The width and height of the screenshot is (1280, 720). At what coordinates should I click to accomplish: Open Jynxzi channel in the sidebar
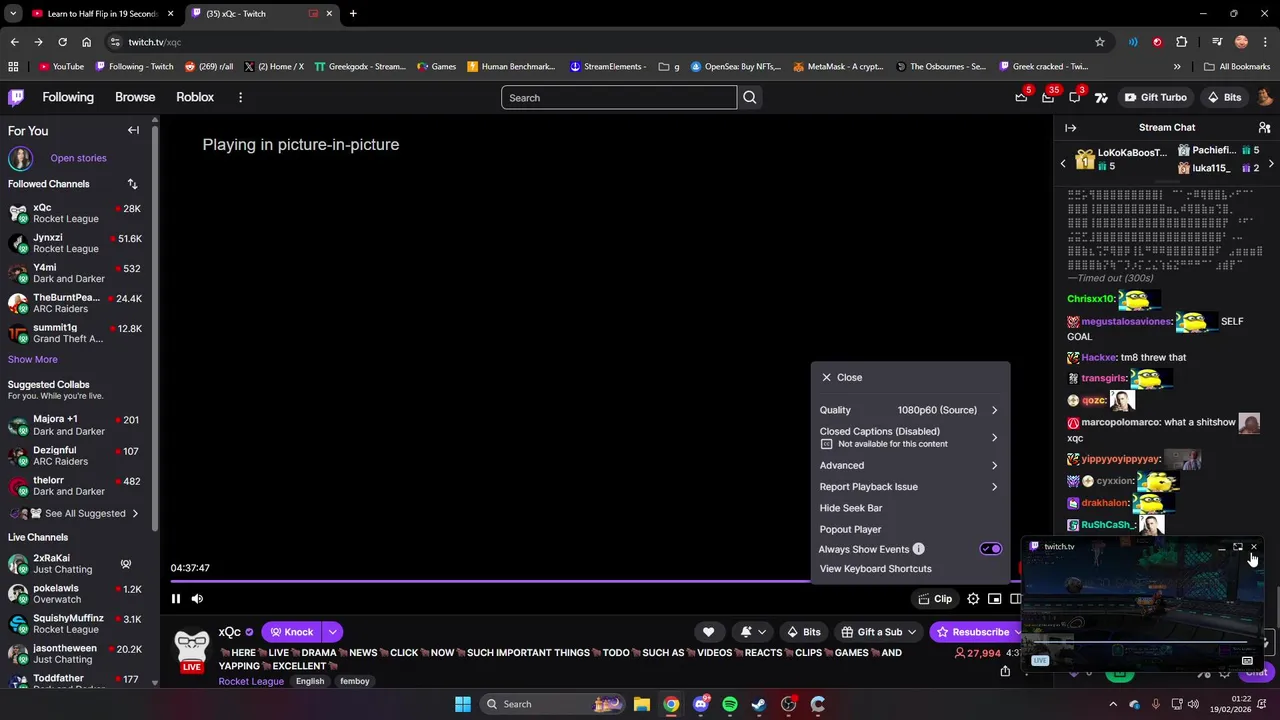tap(76, 243)
